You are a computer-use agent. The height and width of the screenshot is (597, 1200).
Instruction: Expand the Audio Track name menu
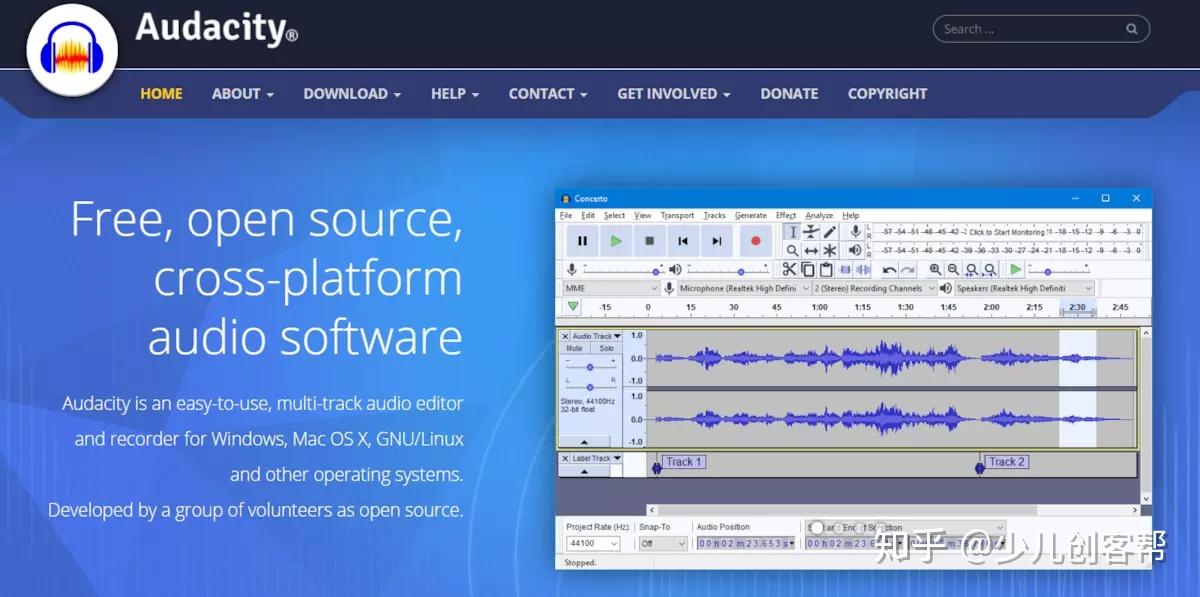pyautogui.click(x=597, y=336)
